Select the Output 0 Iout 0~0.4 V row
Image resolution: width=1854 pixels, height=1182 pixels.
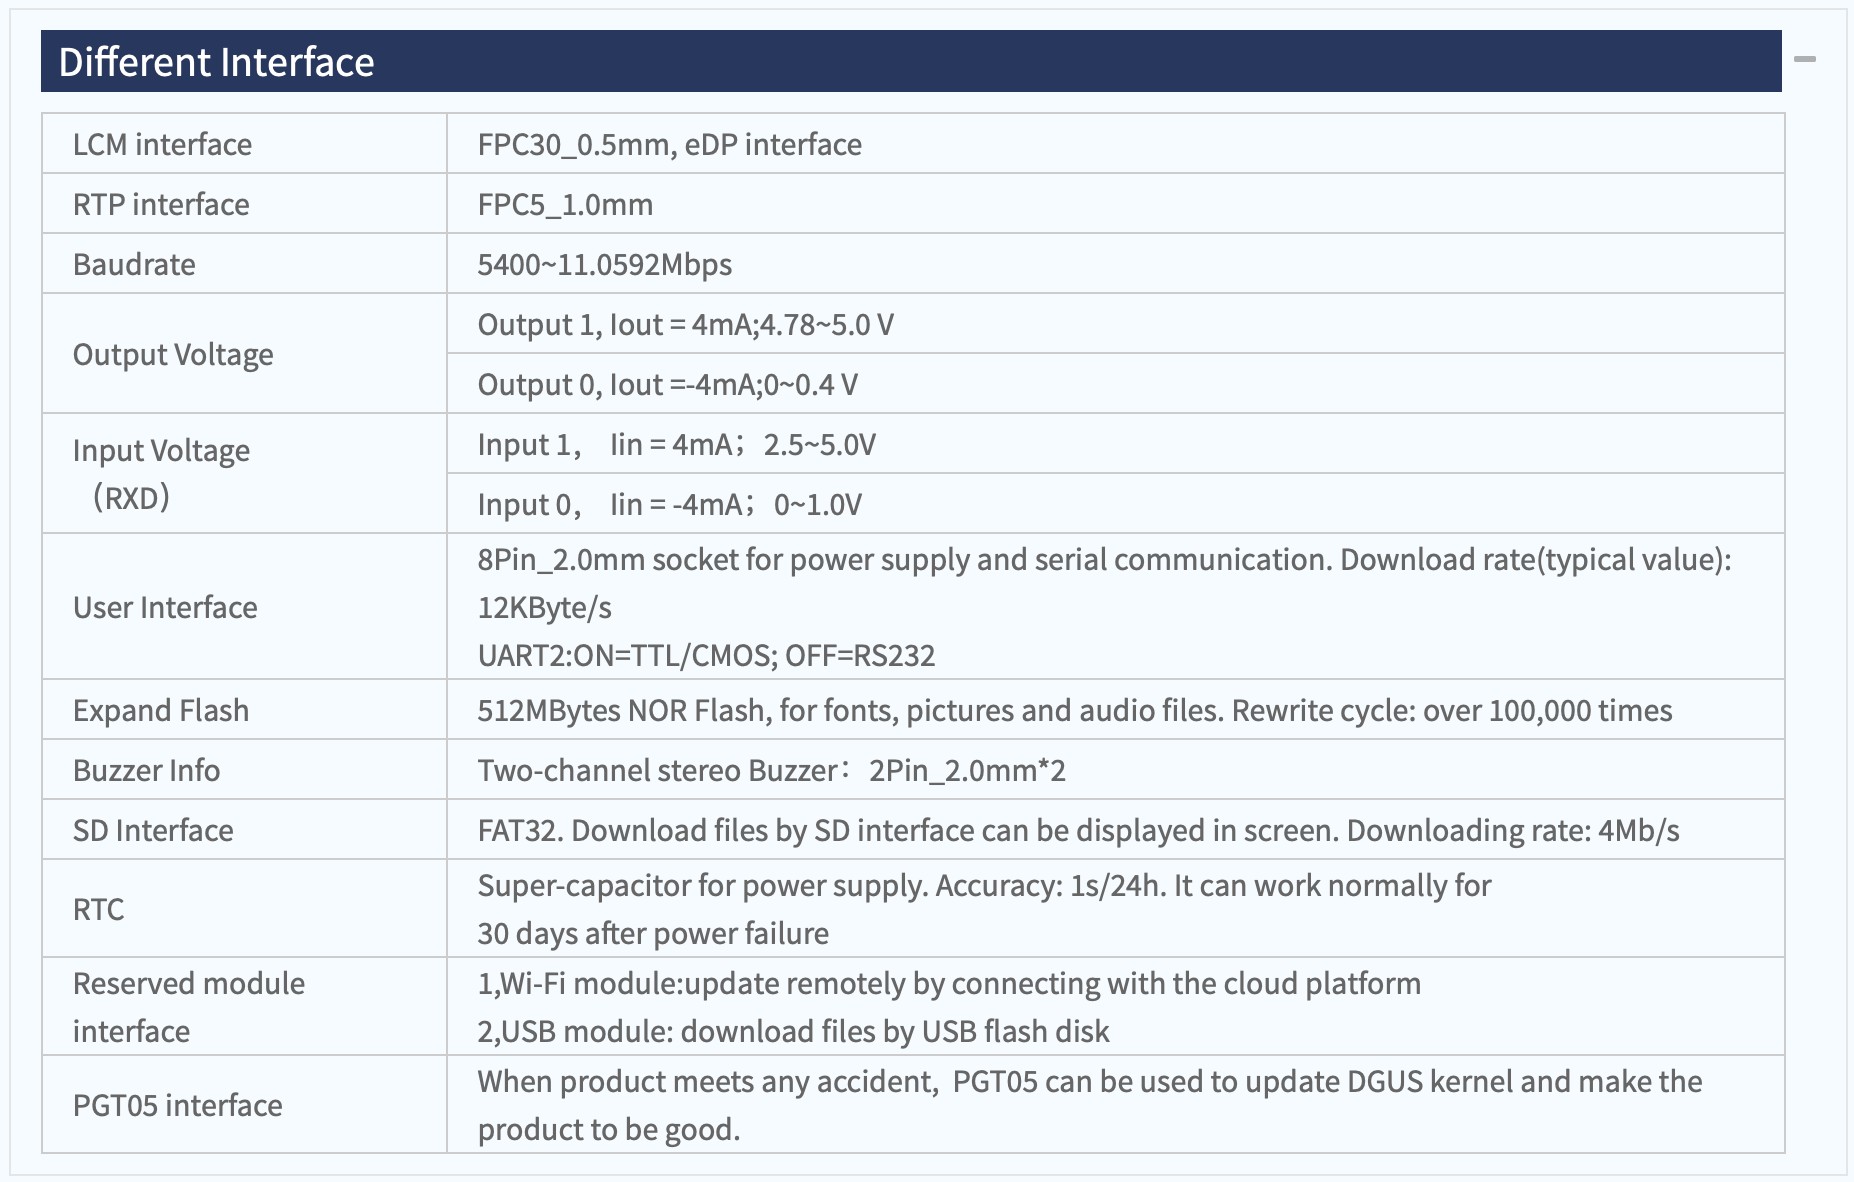[1115, 384]
